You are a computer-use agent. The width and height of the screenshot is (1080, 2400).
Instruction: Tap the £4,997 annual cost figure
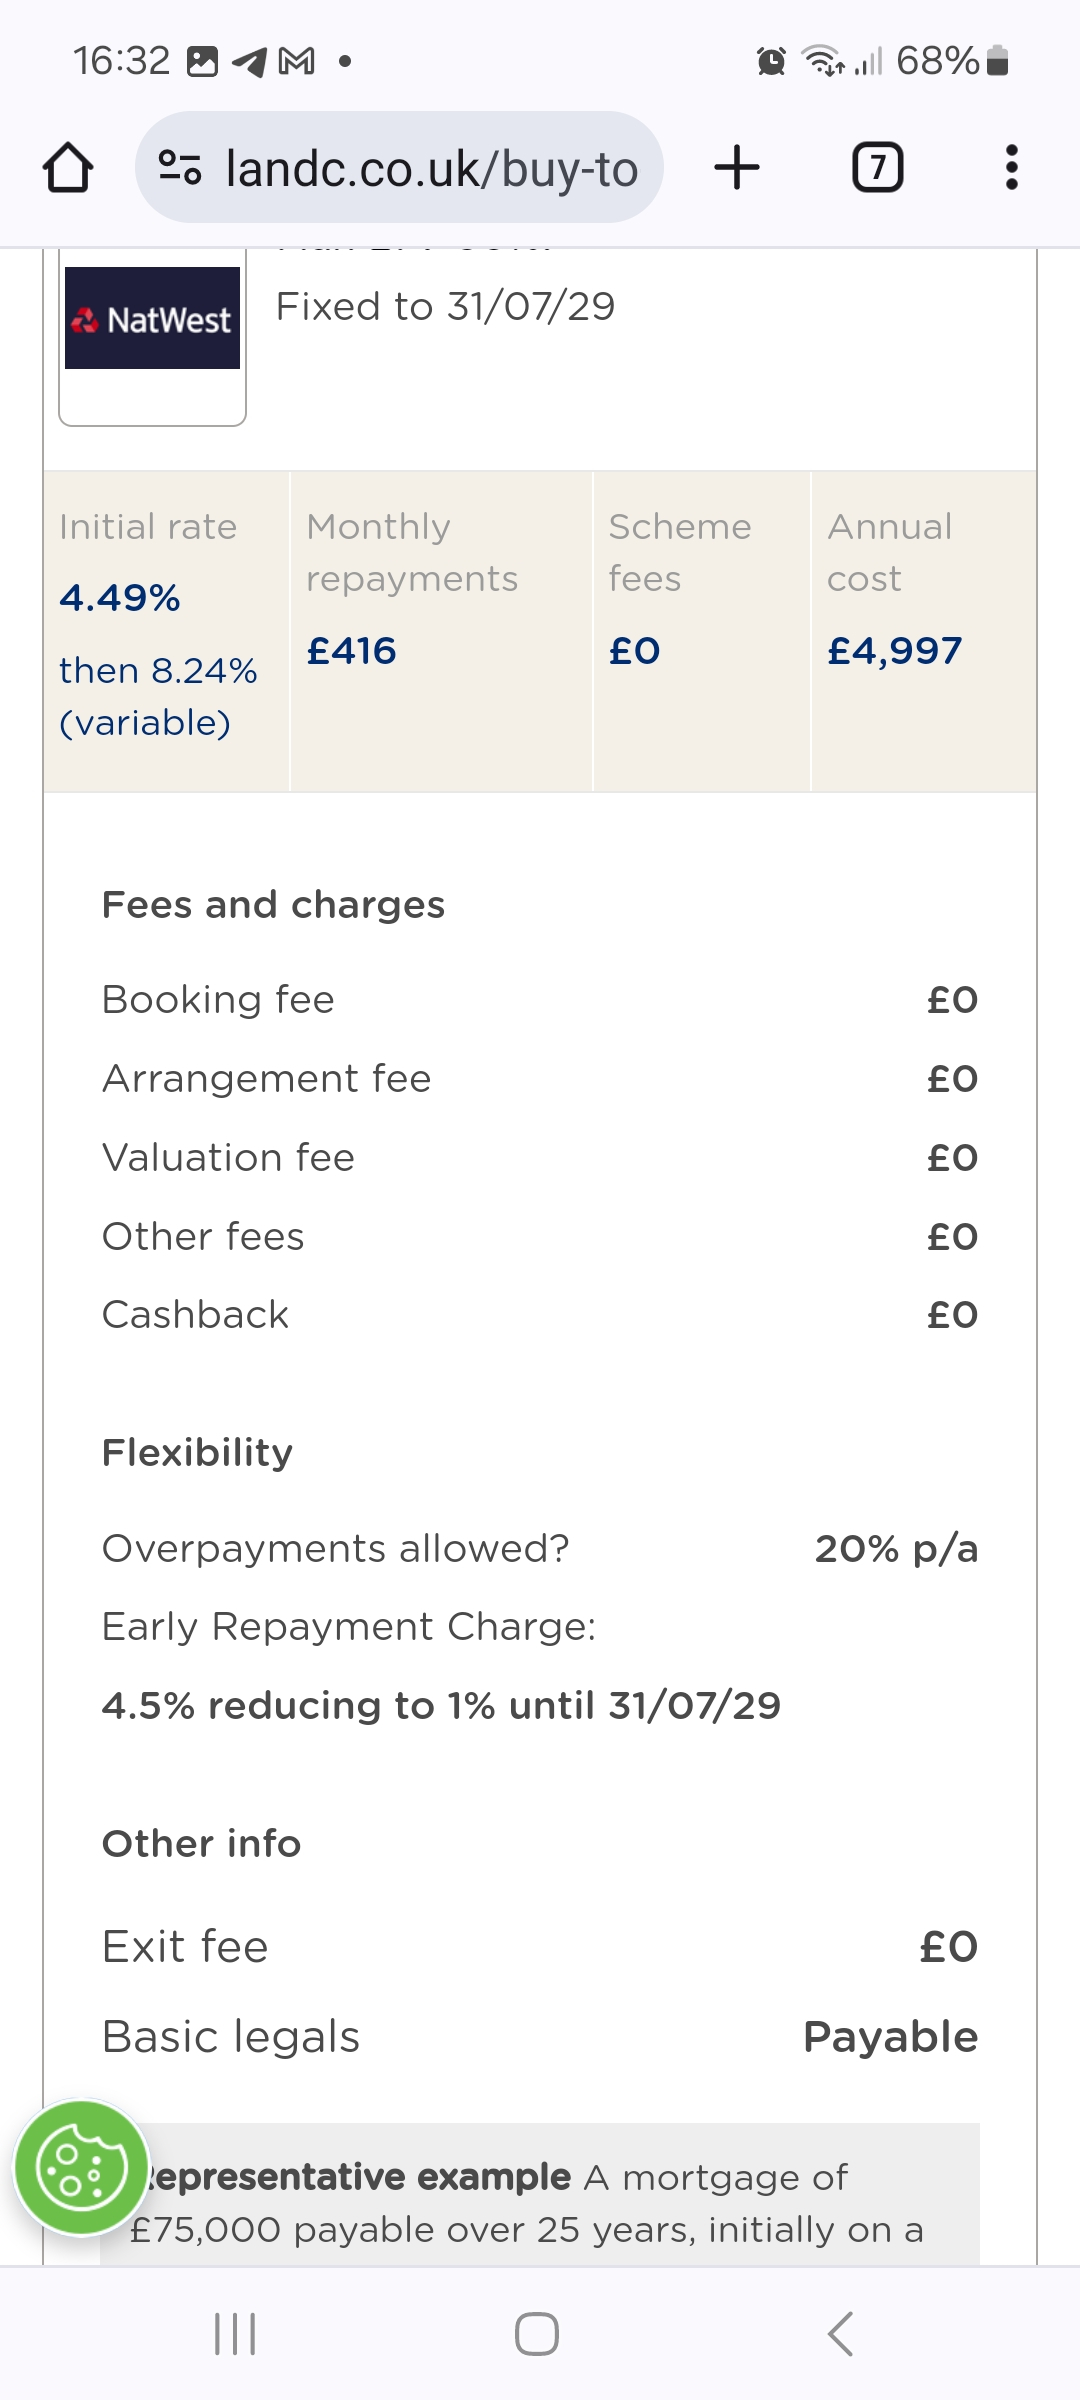click(x=895, y=651)
